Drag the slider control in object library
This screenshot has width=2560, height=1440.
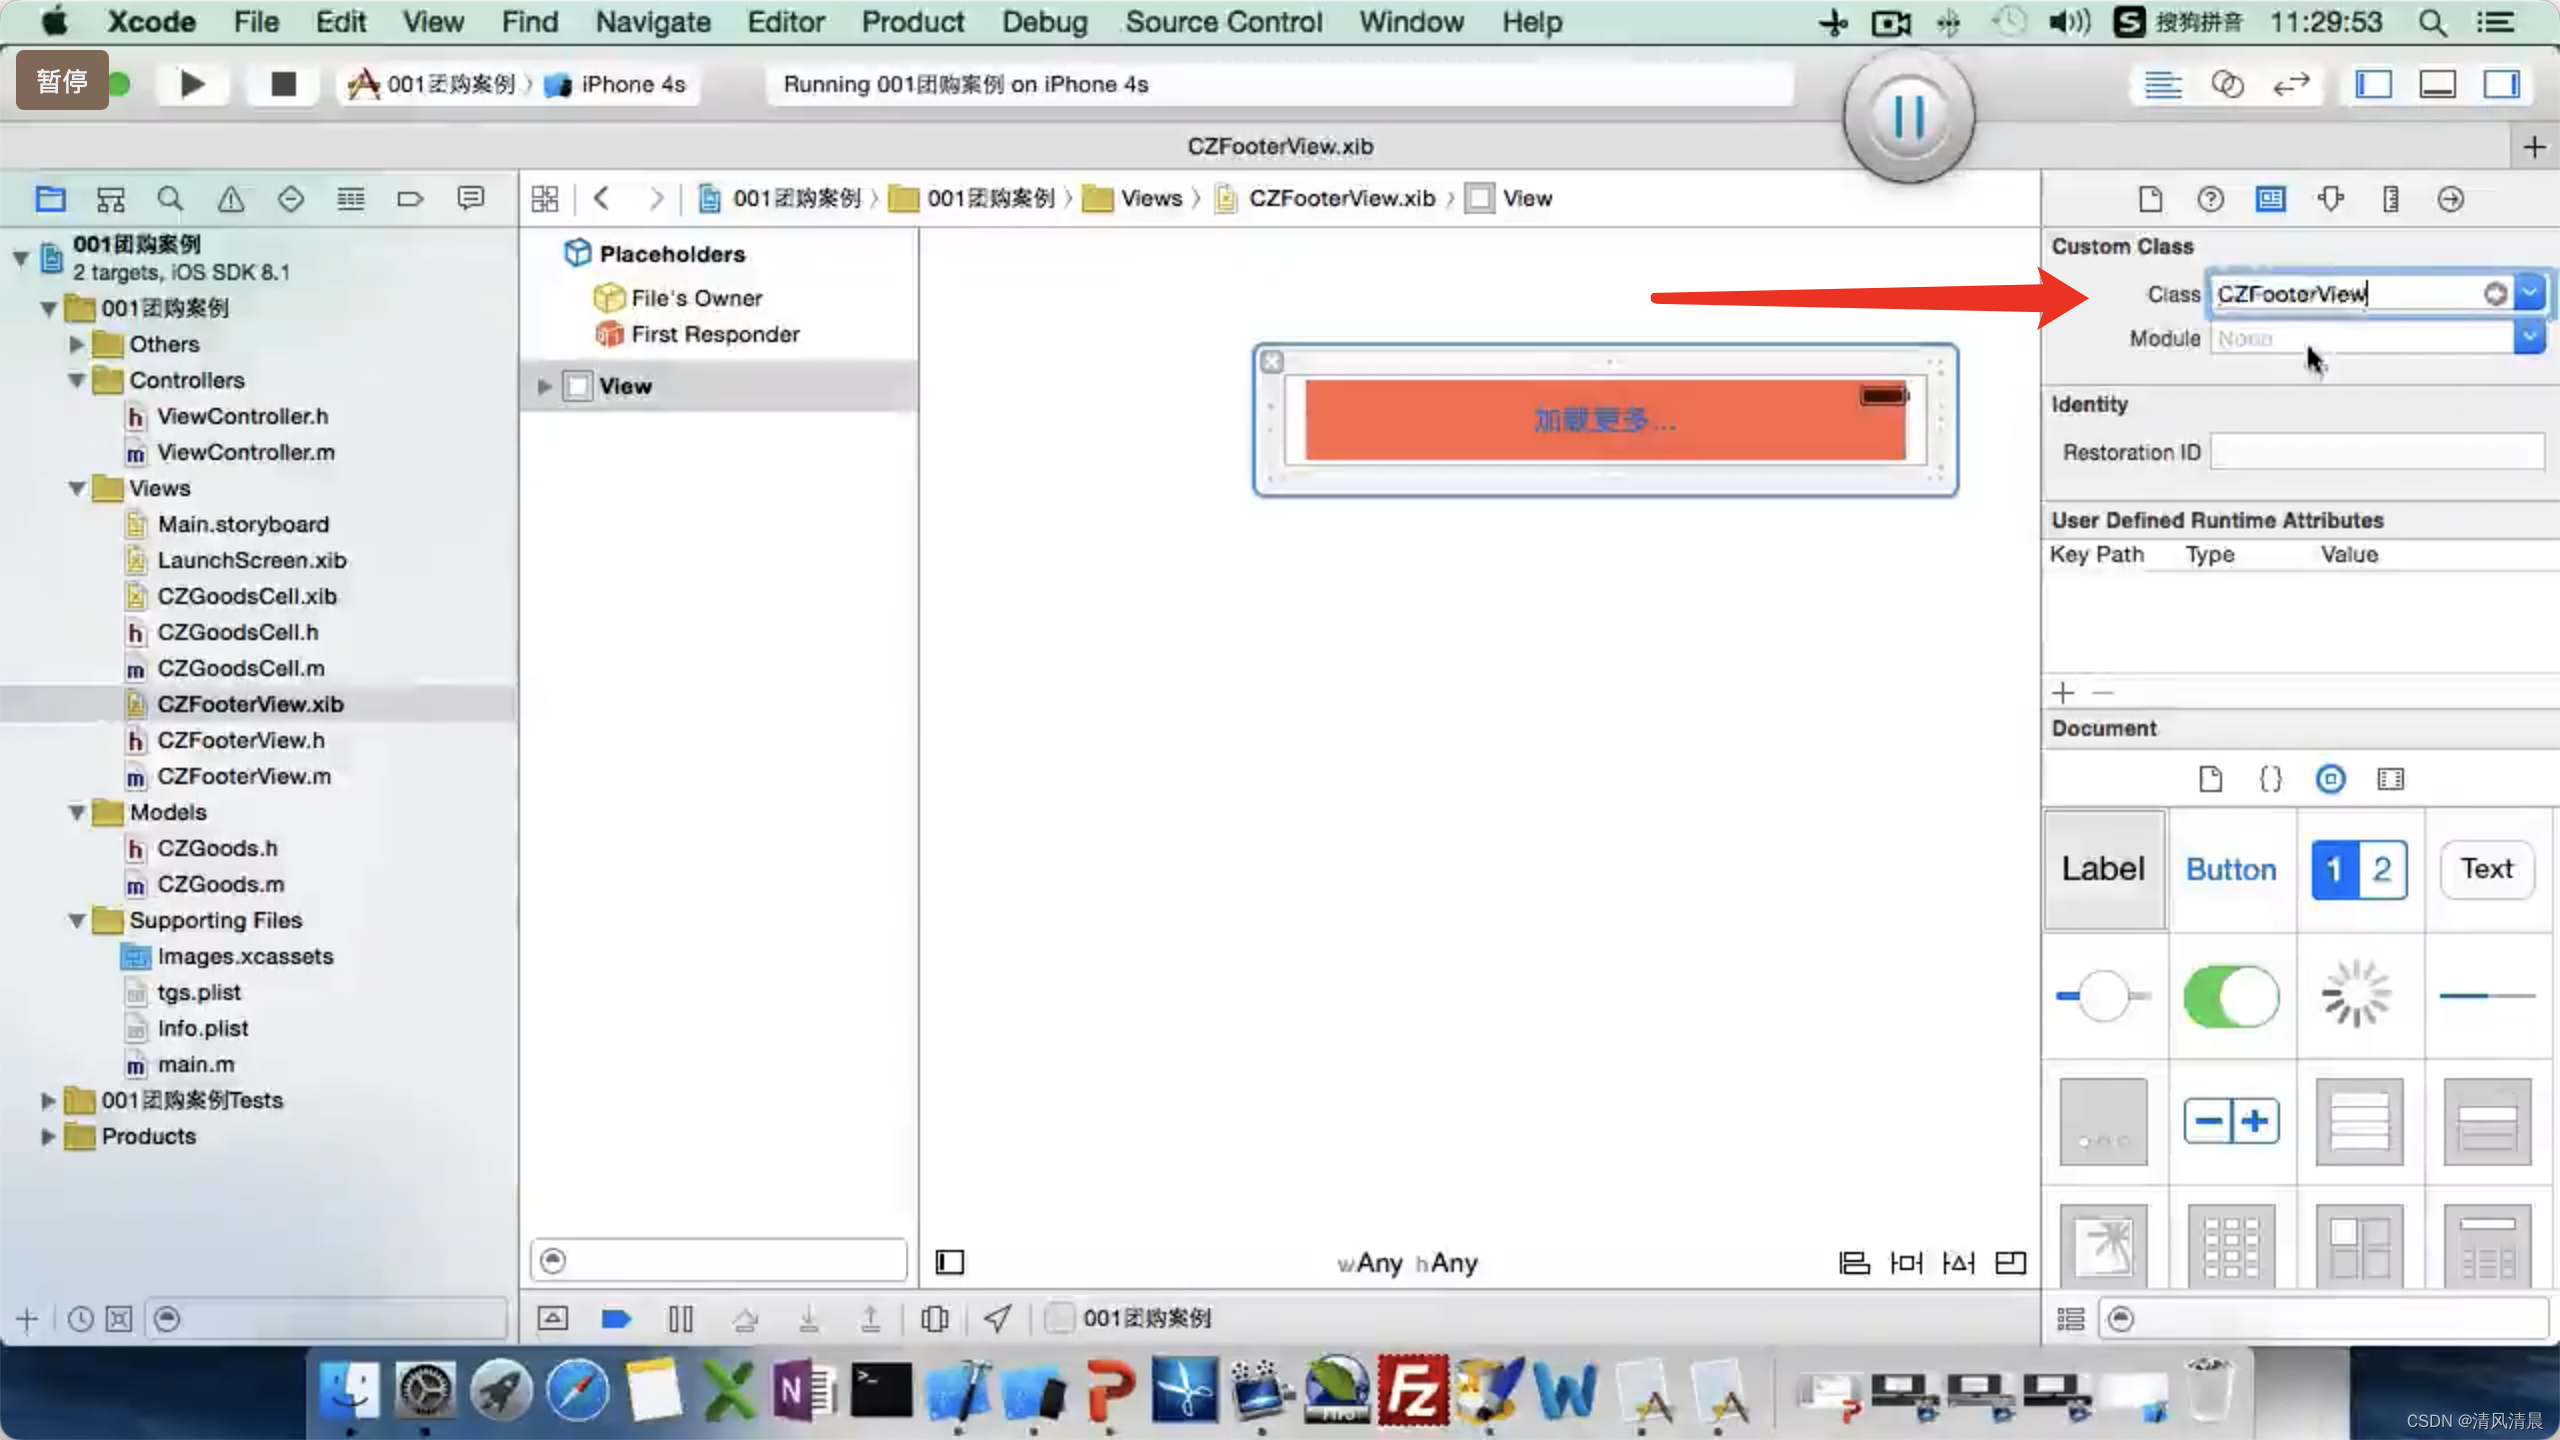[x=2103, y=995]
